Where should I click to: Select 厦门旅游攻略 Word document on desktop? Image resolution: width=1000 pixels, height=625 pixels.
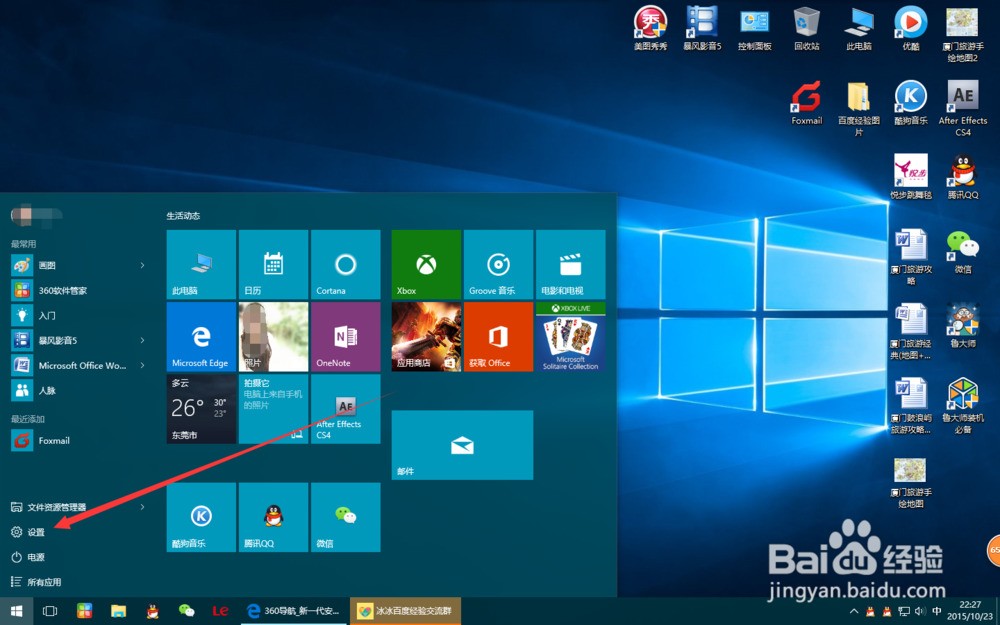point(911,257)
